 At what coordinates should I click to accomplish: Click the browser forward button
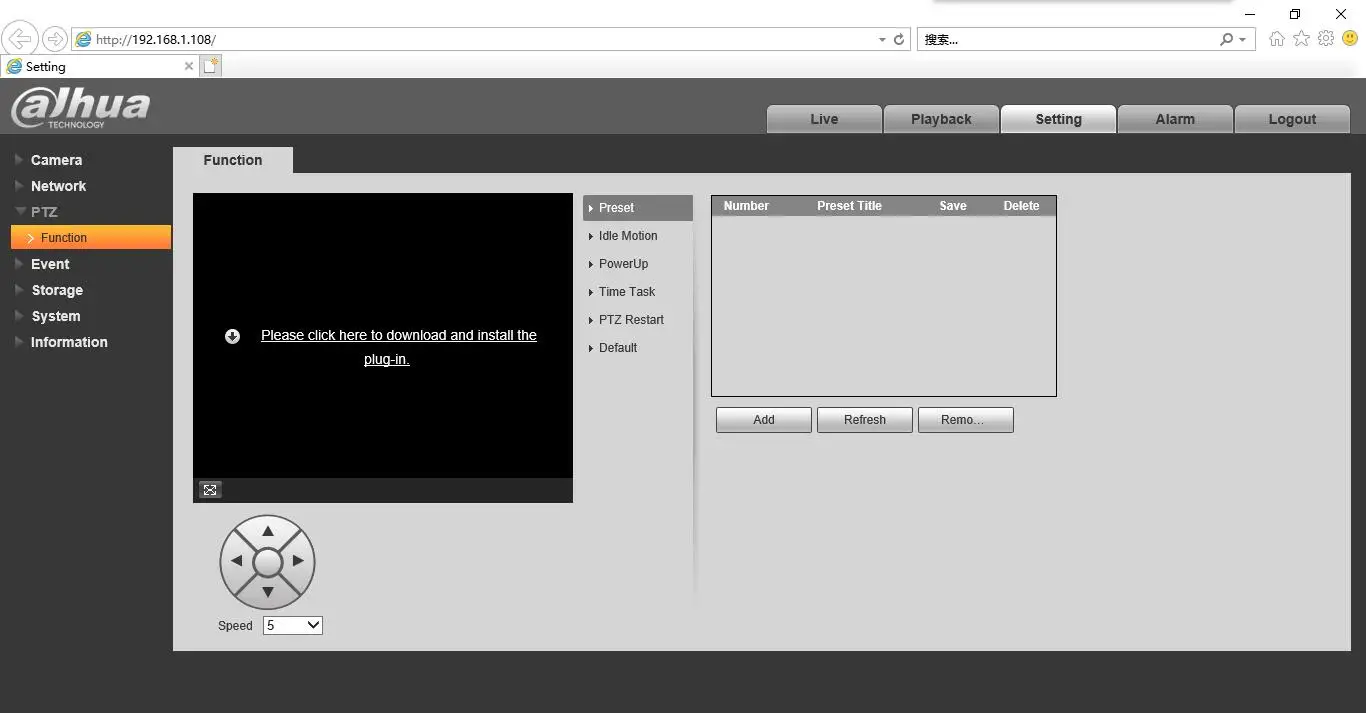55,39
